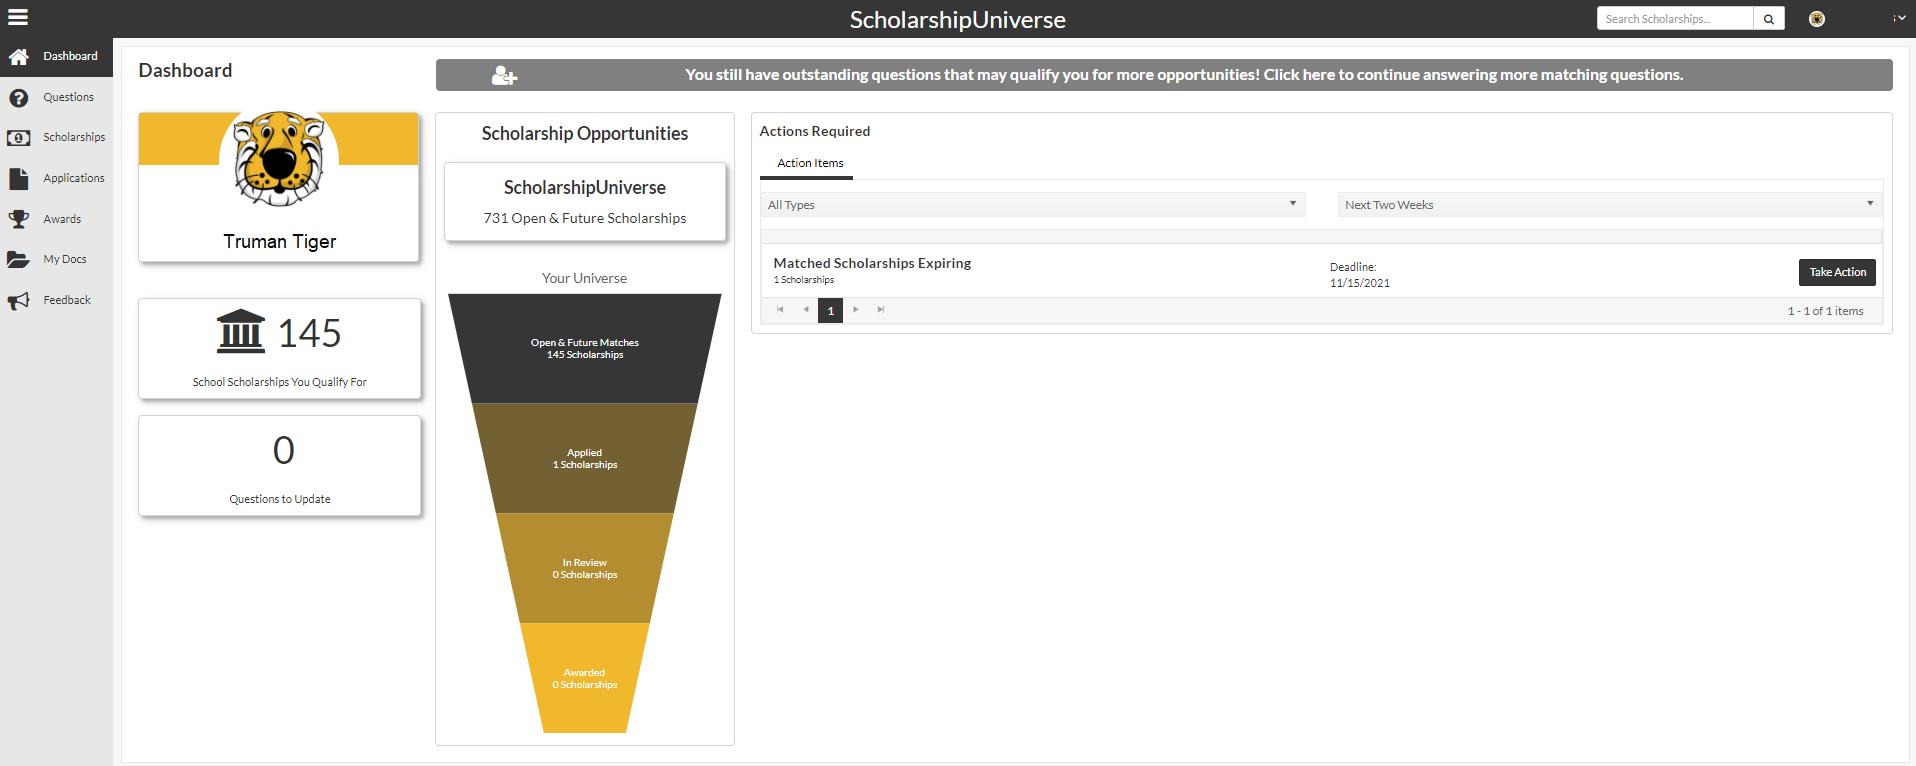Click the Dashboard home icon
Viewport: 1916px width, 766px height.
point(18,57)
